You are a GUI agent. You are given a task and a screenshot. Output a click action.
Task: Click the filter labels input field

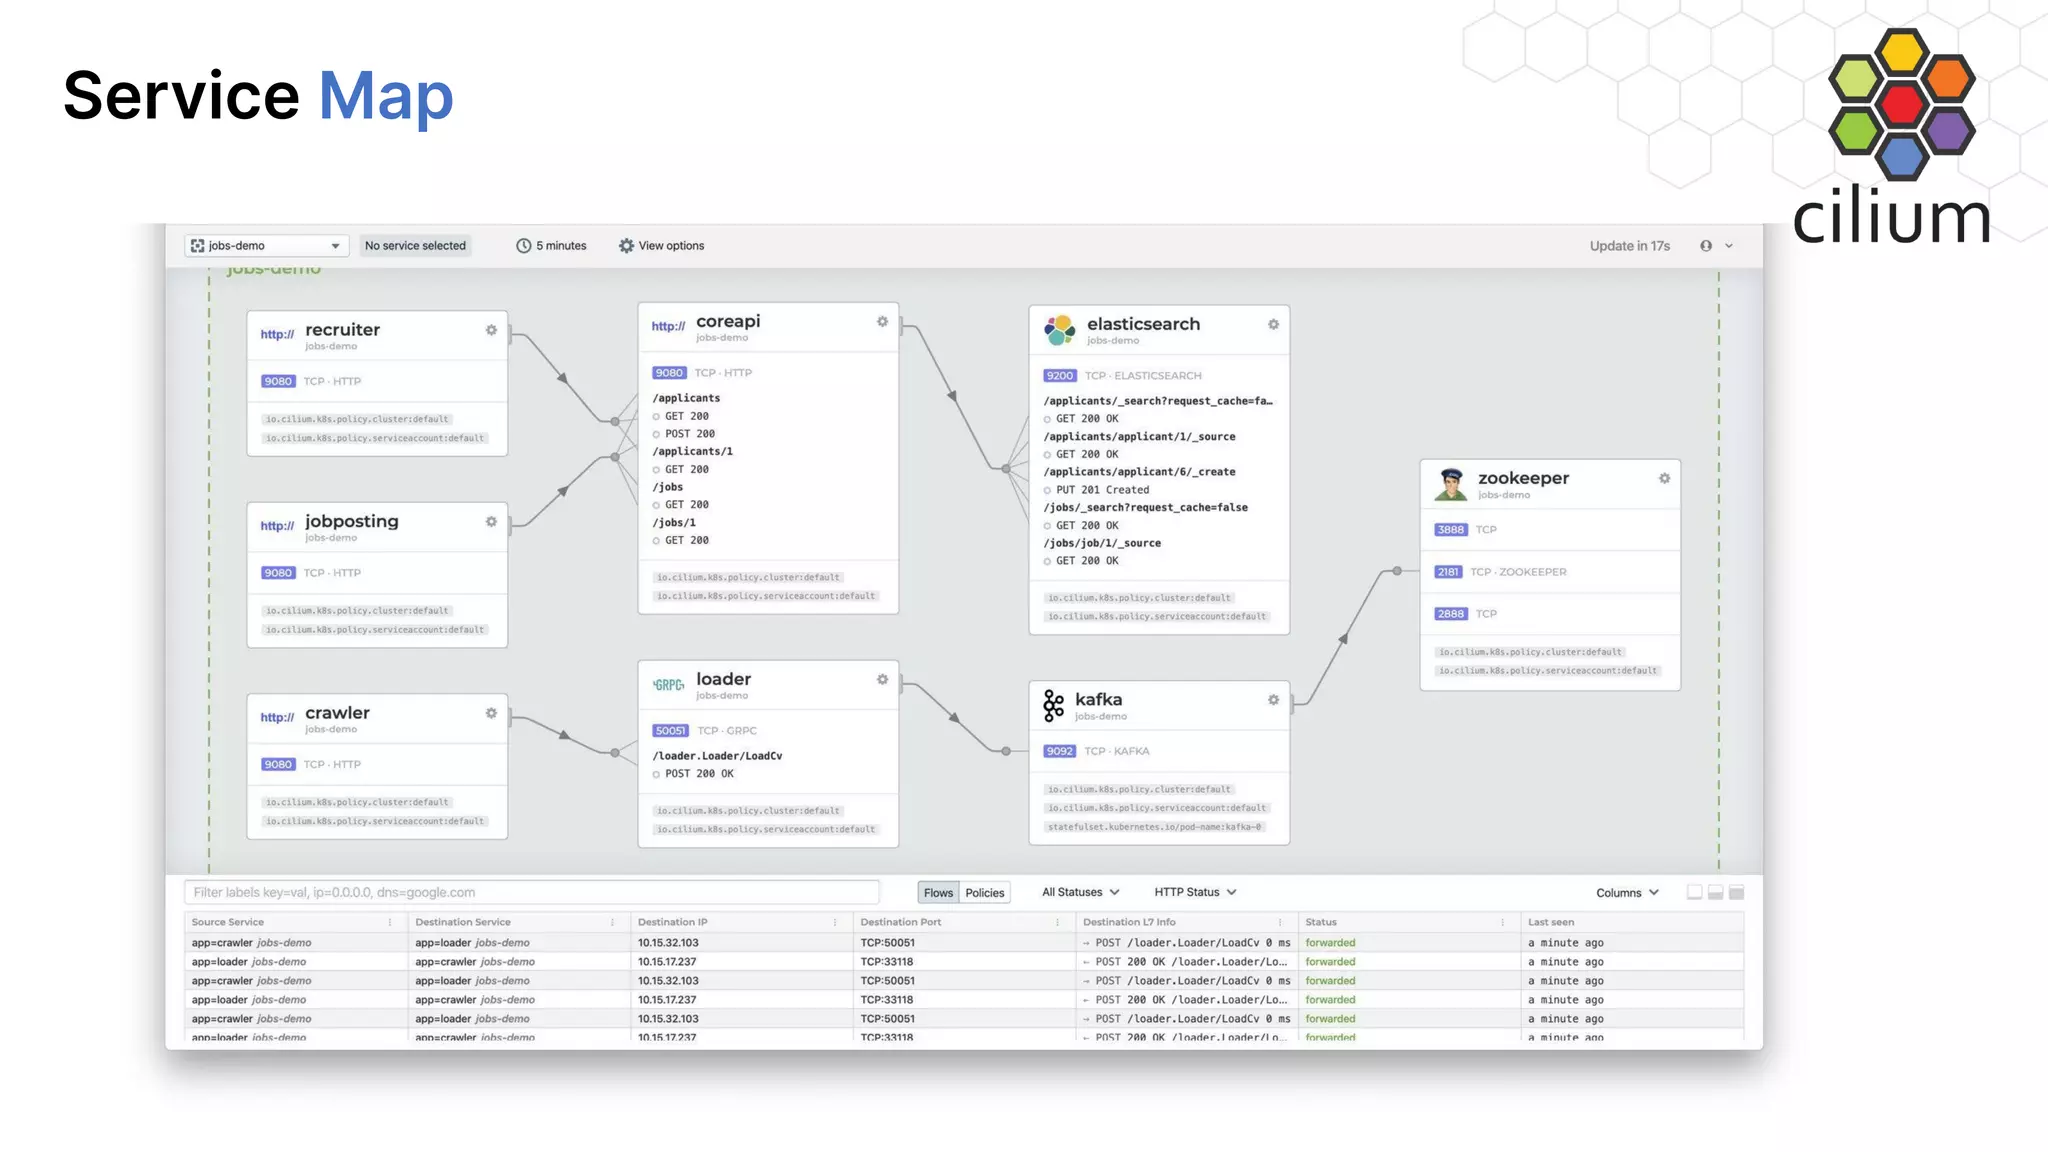(531, 893)
